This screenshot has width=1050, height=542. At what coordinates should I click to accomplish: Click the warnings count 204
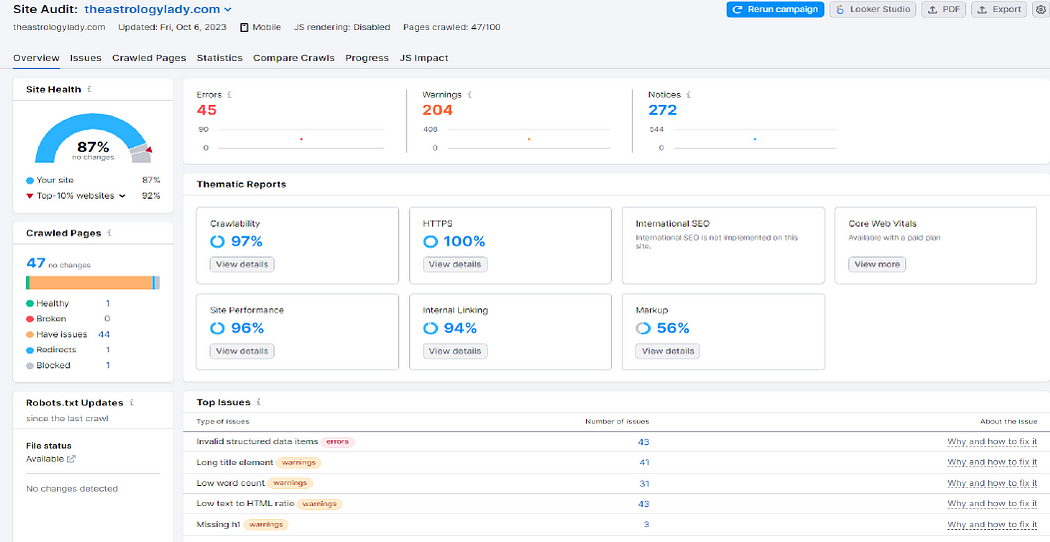pos(437,110)
